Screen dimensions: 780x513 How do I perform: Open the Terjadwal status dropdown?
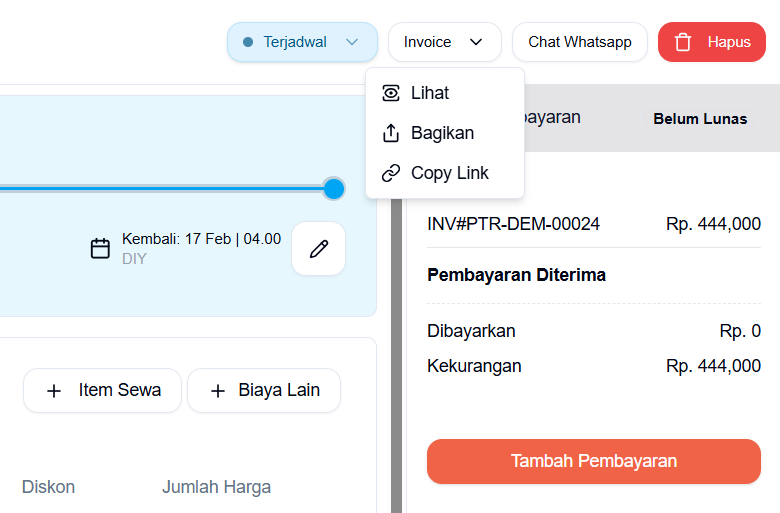(302, 42)
